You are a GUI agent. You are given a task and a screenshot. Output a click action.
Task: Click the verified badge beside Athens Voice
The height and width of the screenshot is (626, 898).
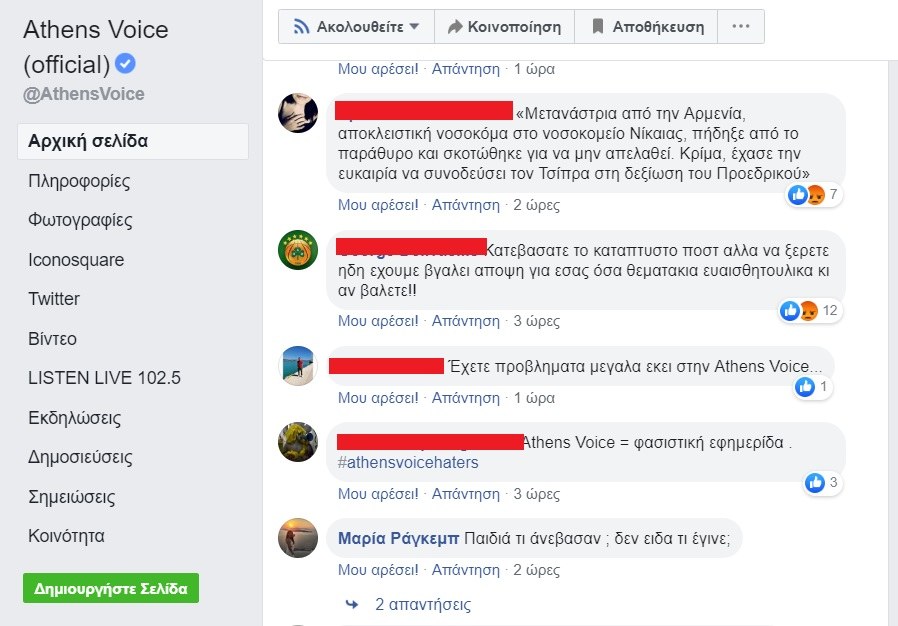click(125, 63)
